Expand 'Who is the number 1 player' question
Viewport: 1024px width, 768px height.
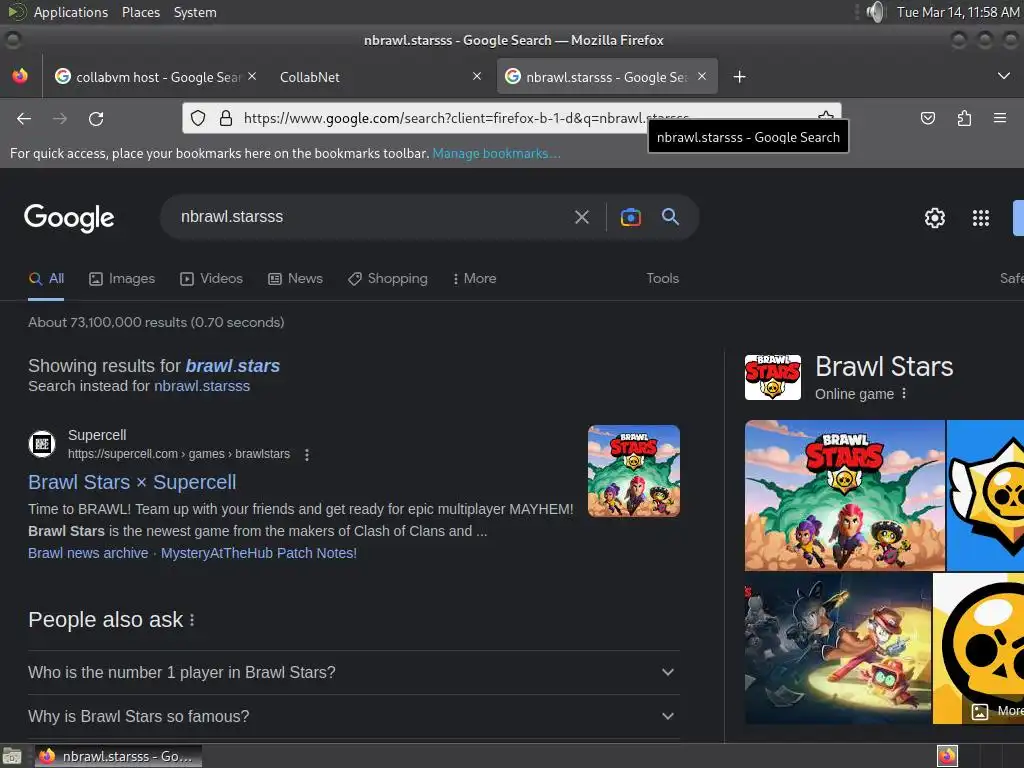[354, 672]
